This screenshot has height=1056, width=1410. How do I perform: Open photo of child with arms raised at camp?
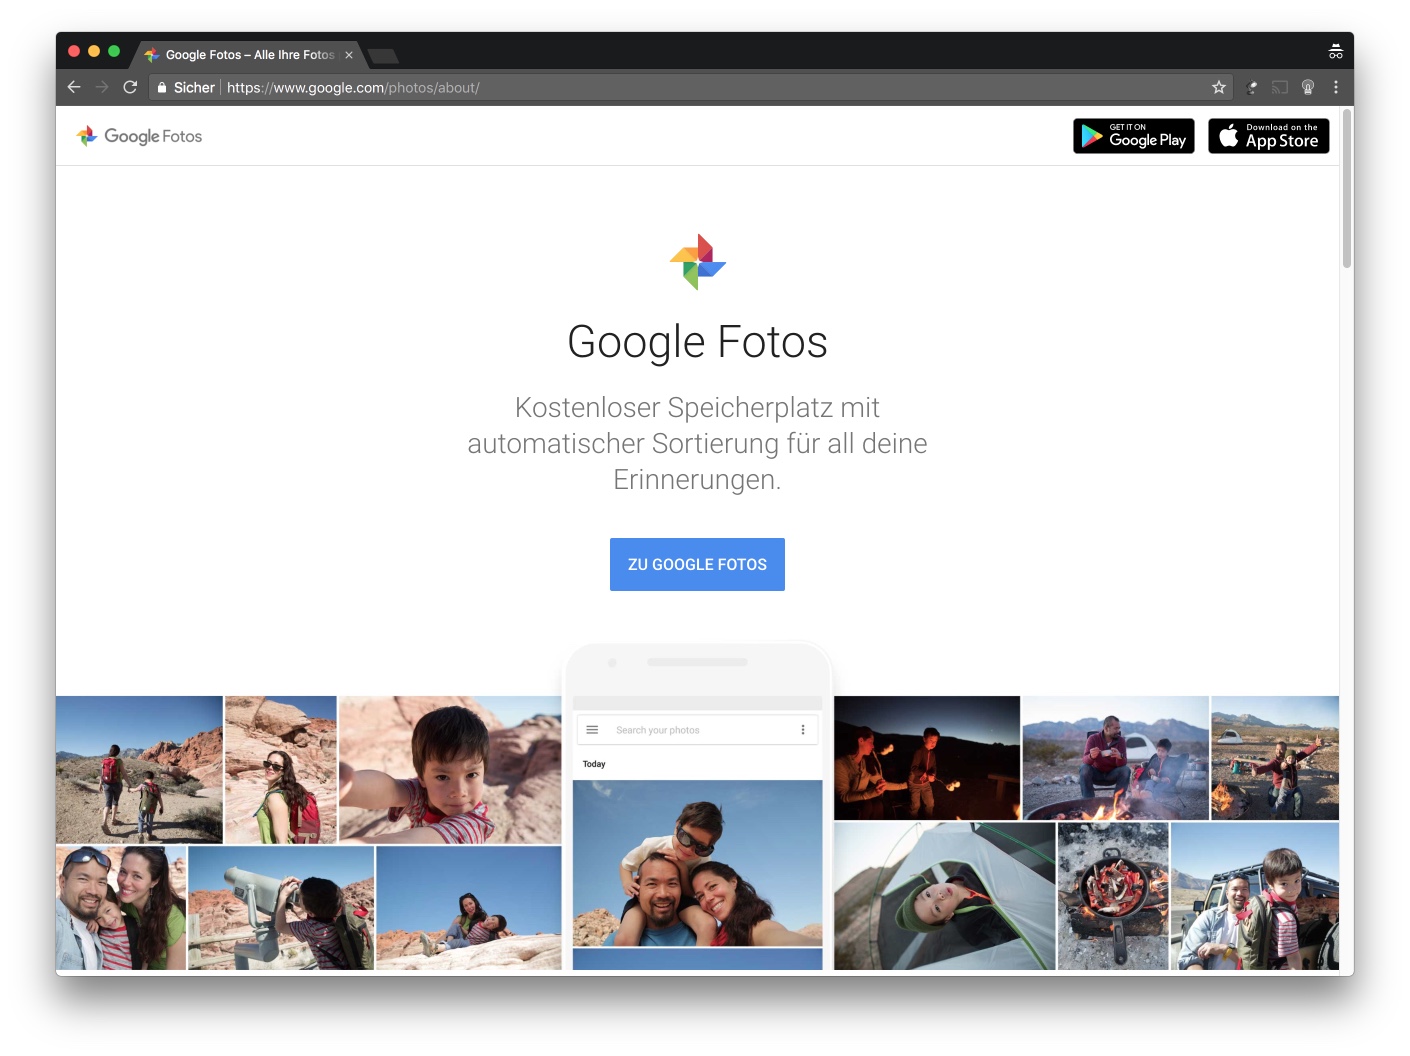(x=1275, y=758)
